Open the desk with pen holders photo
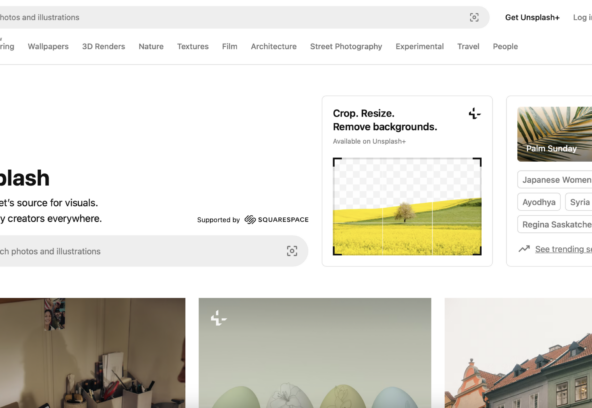The height and width of the screenshot is (408, 592). tap(92, 353)
